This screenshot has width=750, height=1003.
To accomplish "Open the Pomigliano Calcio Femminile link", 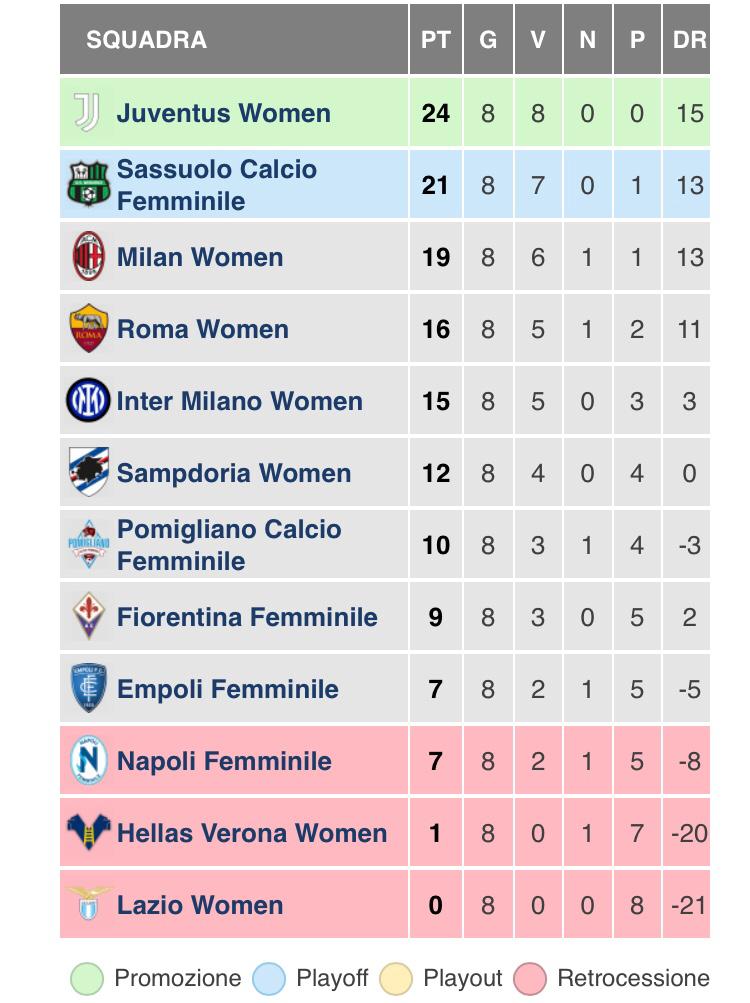I will (229, 545).
